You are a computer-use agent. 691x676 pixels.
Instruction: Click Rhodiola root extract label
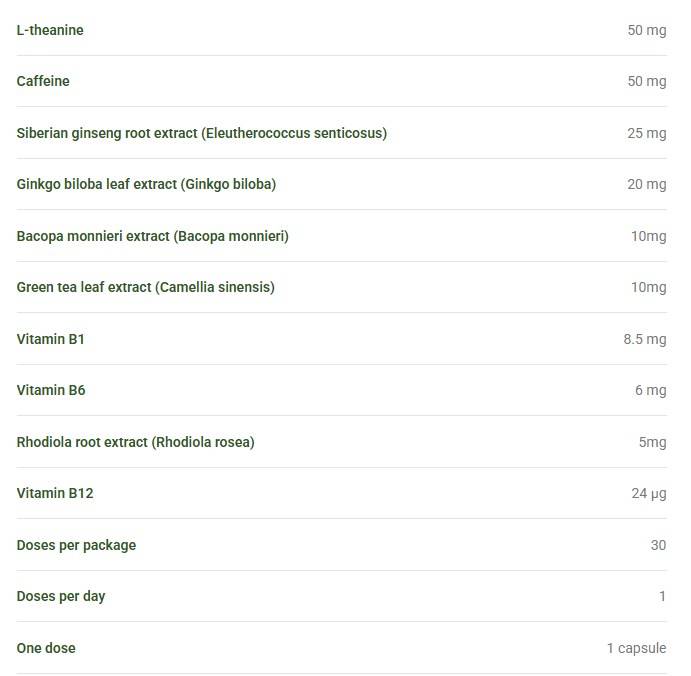[135, 442]
